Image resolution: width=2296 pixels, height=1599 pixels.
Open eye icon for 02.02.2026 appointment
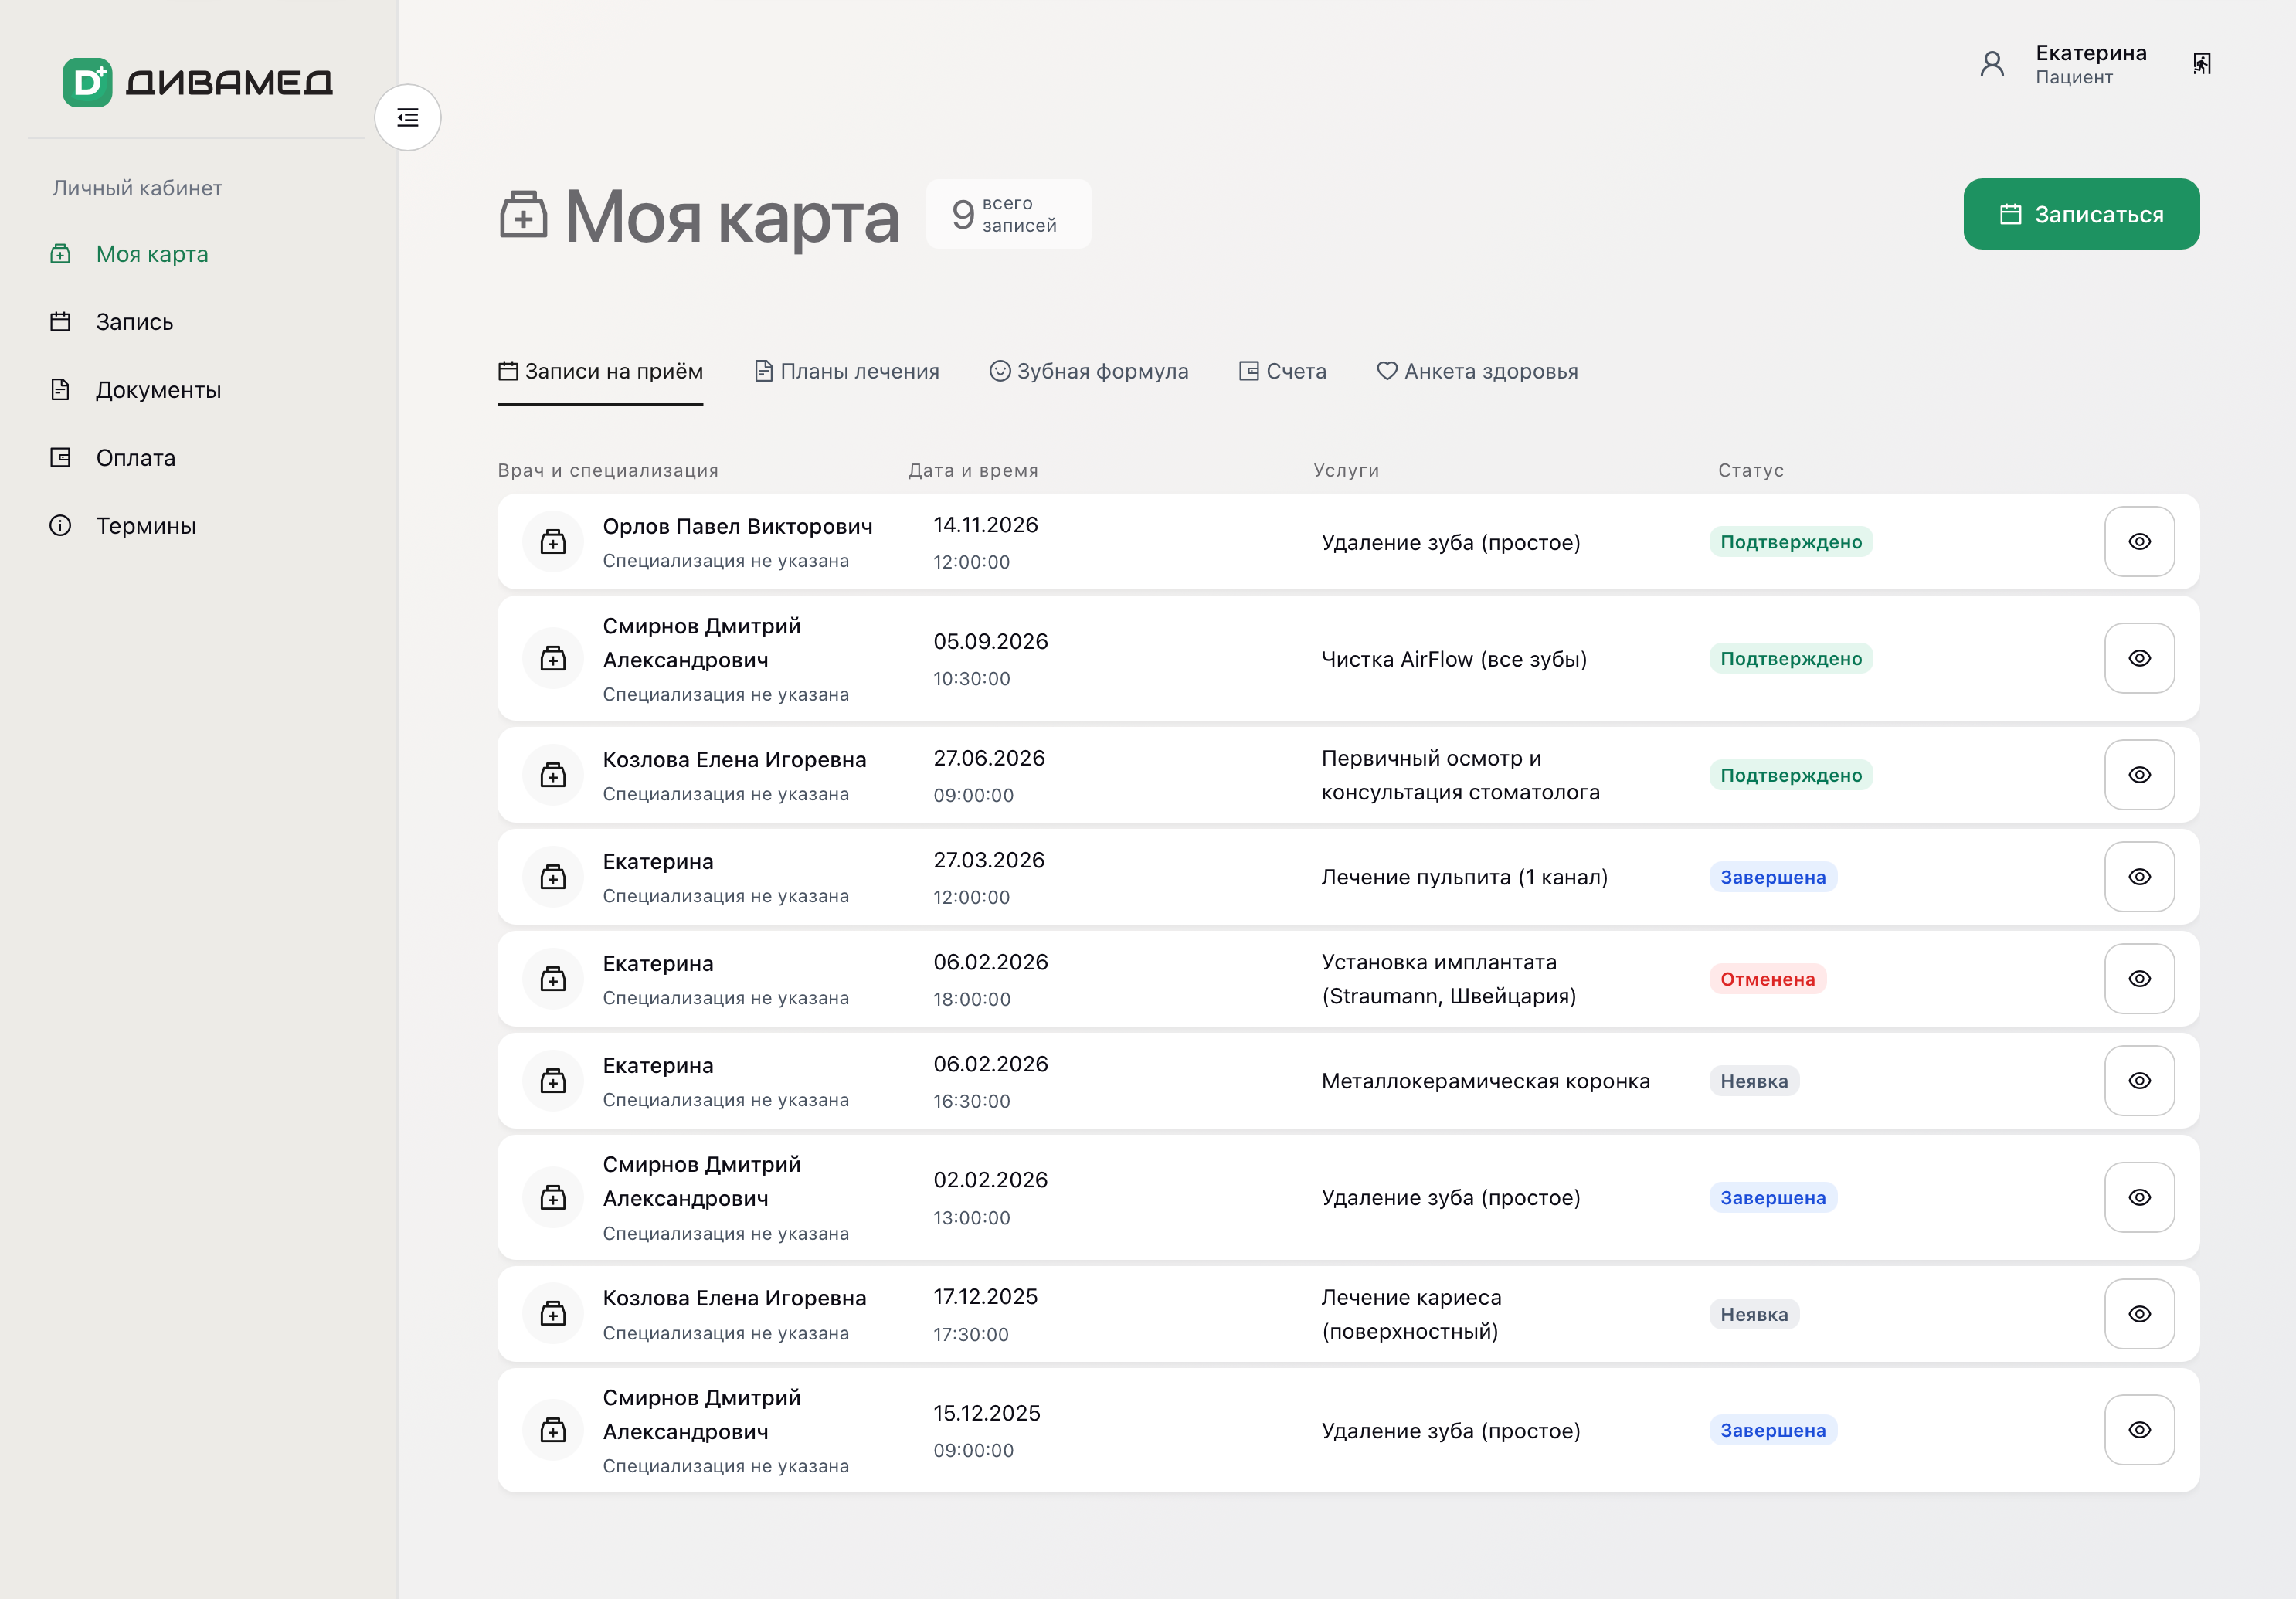2139,1198
